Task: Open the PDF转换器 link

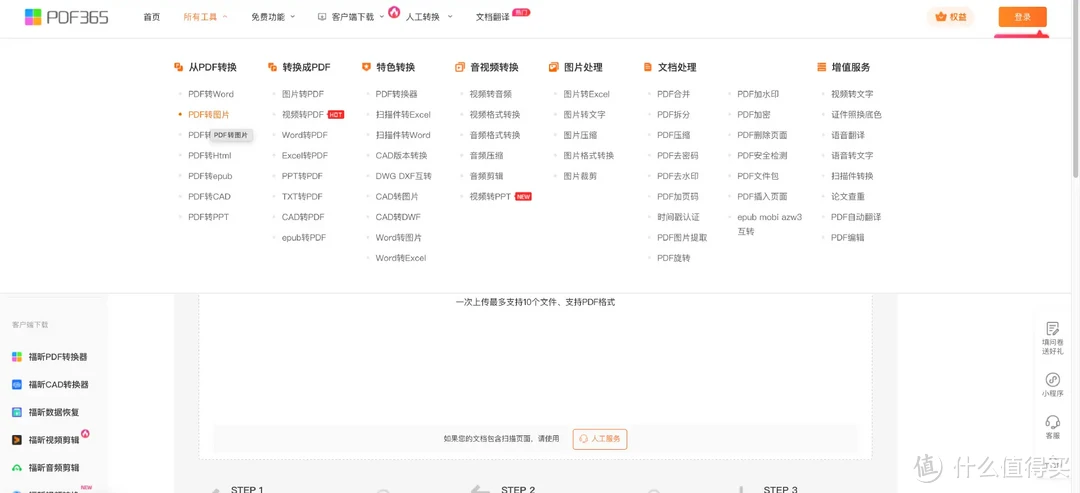Action: (396, 94)
